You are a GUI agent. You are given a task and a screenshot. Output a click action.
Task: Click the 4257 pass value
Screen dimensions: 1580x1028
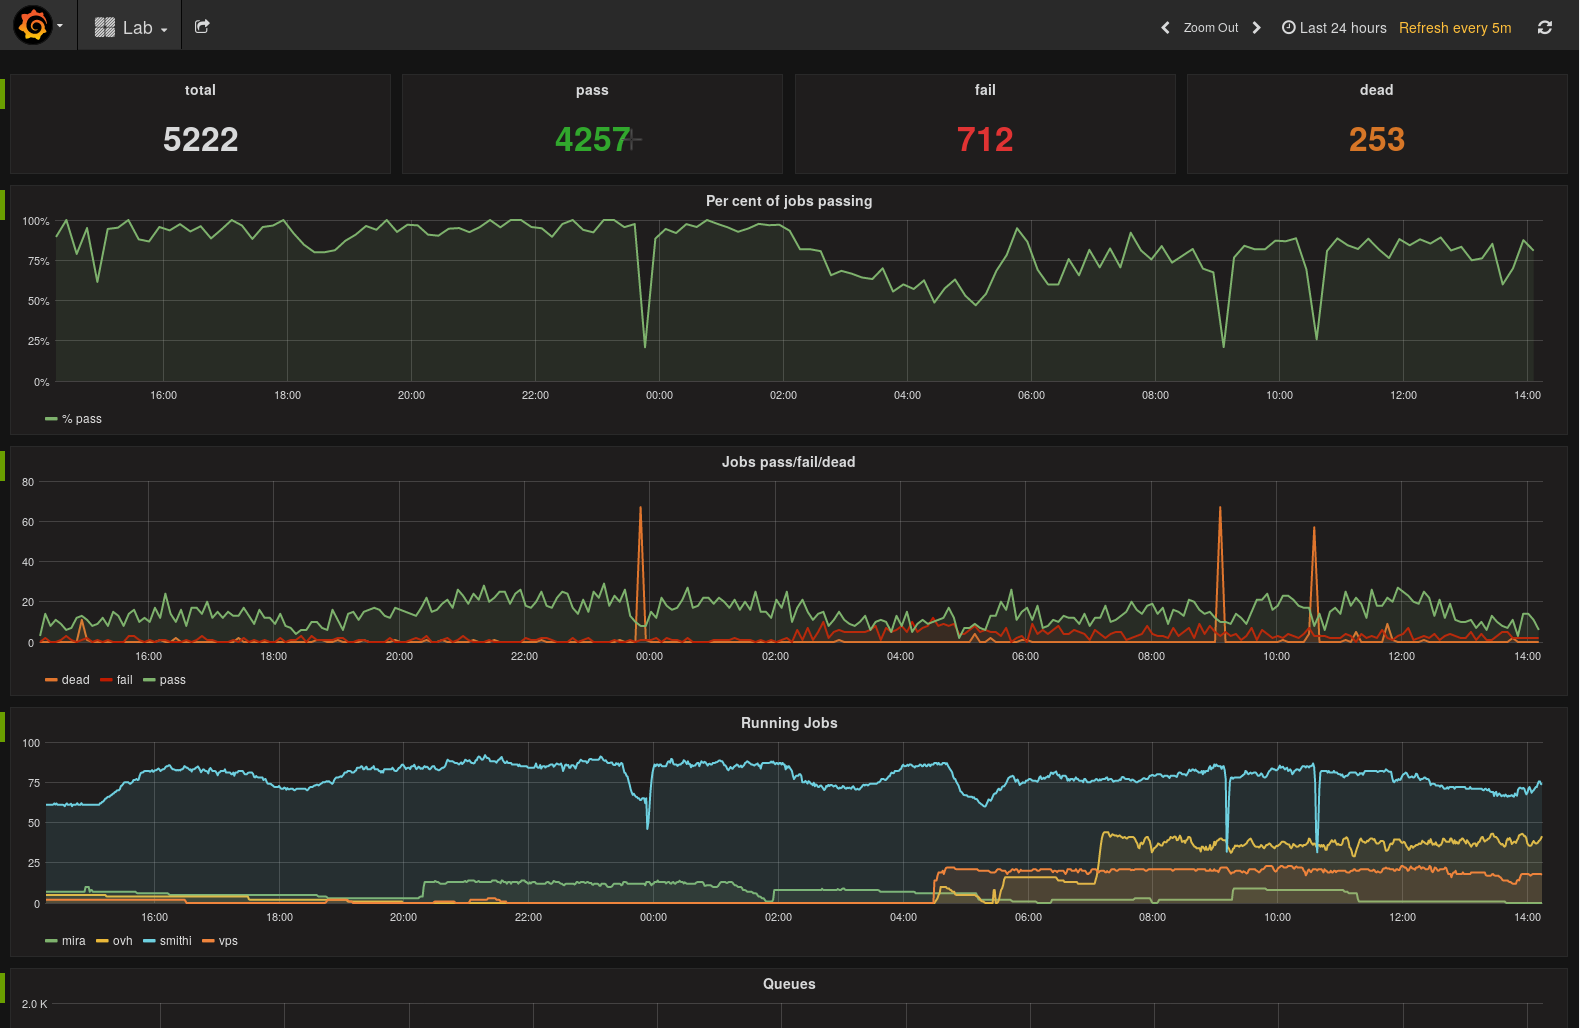[x=593, y=139]
